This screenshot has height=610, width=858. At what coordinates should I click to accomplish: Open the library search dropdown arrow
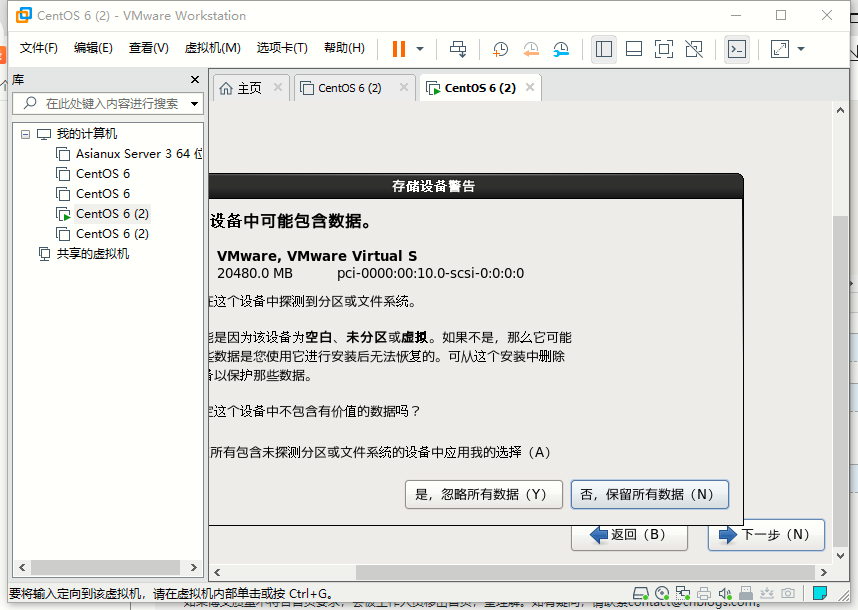click(194, 103)
